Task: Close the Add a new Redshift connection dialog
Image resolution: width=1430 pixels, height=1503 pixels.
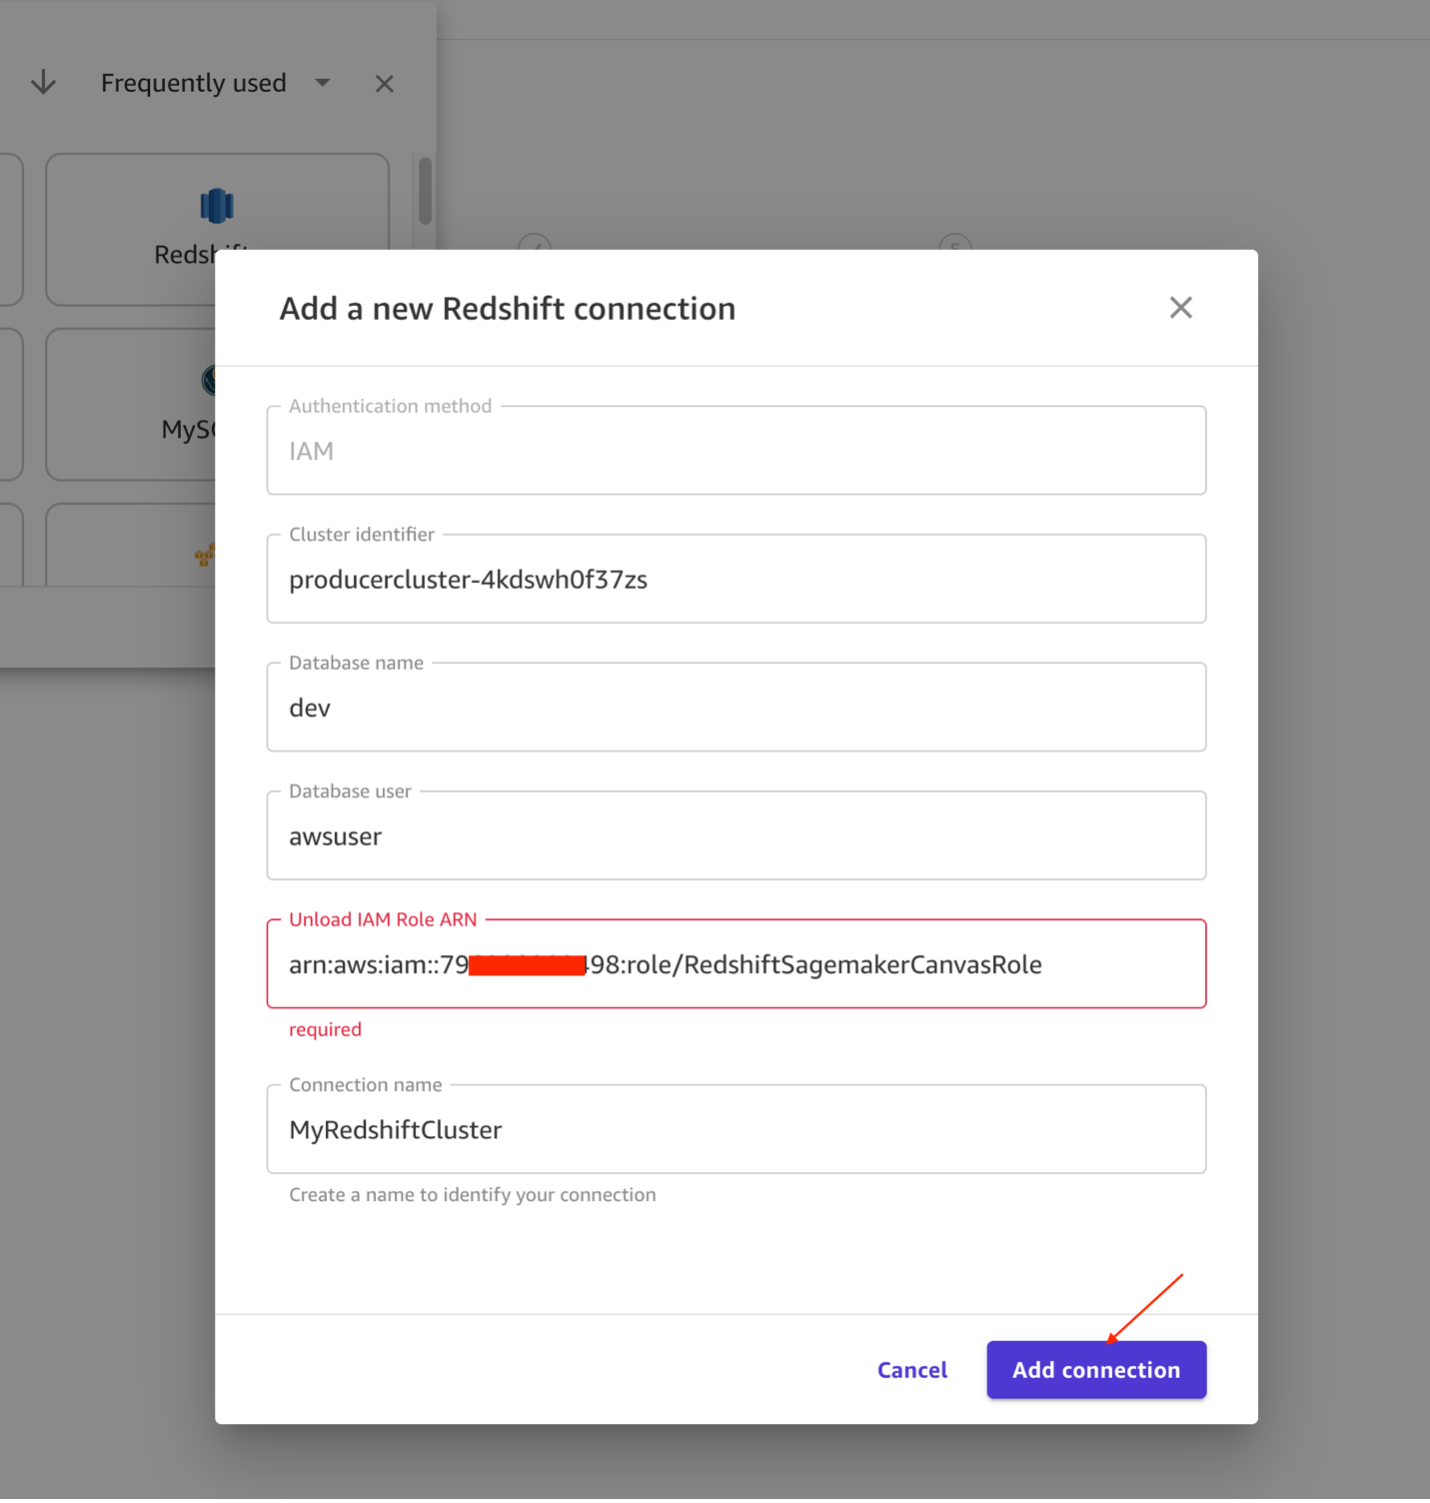Action: pos(1181,308)
